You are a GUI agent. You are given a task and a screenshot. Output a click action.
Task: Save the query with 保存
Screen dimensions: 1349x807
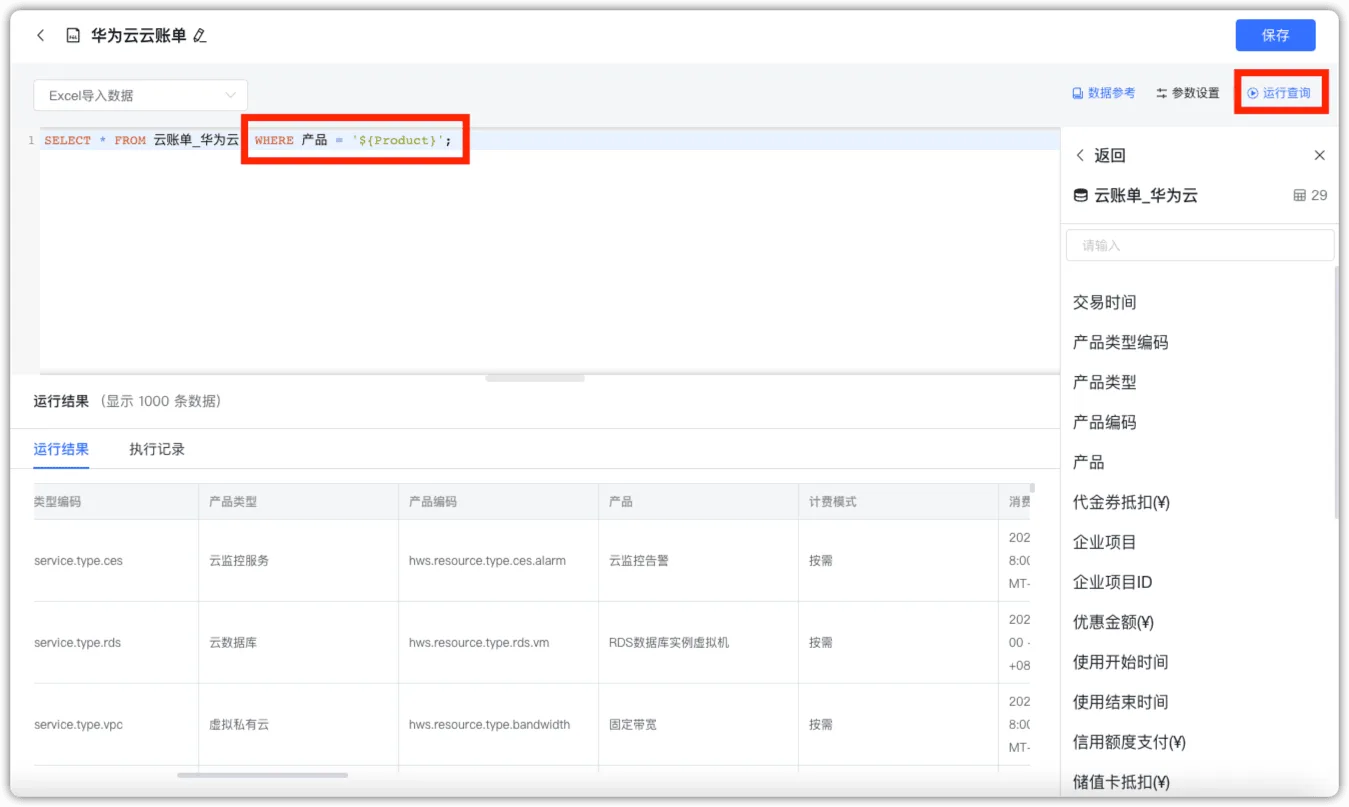click(1275, 35)
